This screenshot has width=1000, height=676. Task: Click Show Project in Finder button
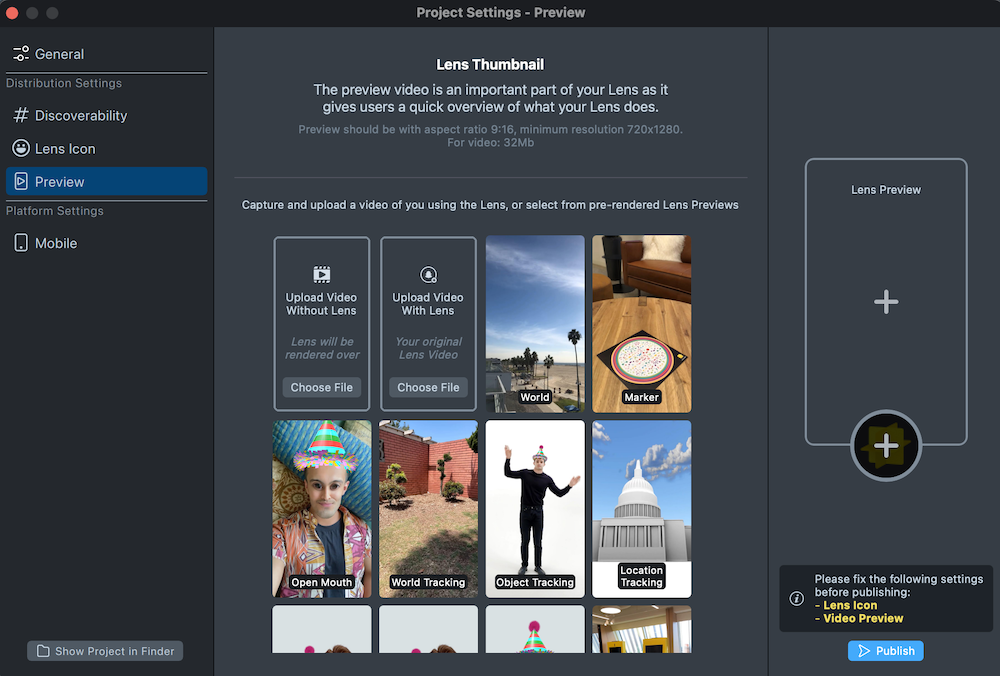[x=105, y=651]
